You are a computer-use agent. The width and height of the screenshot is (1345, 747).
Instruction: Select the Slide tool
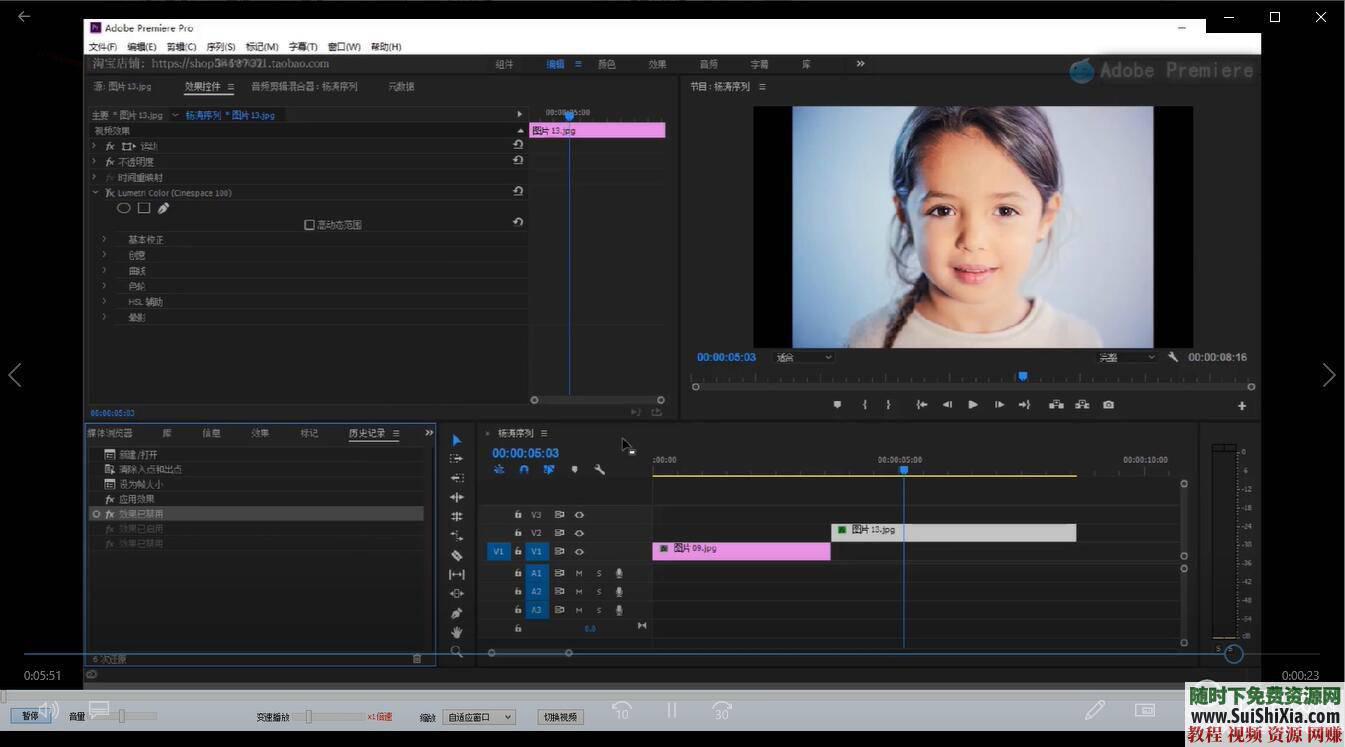(456, 594)
